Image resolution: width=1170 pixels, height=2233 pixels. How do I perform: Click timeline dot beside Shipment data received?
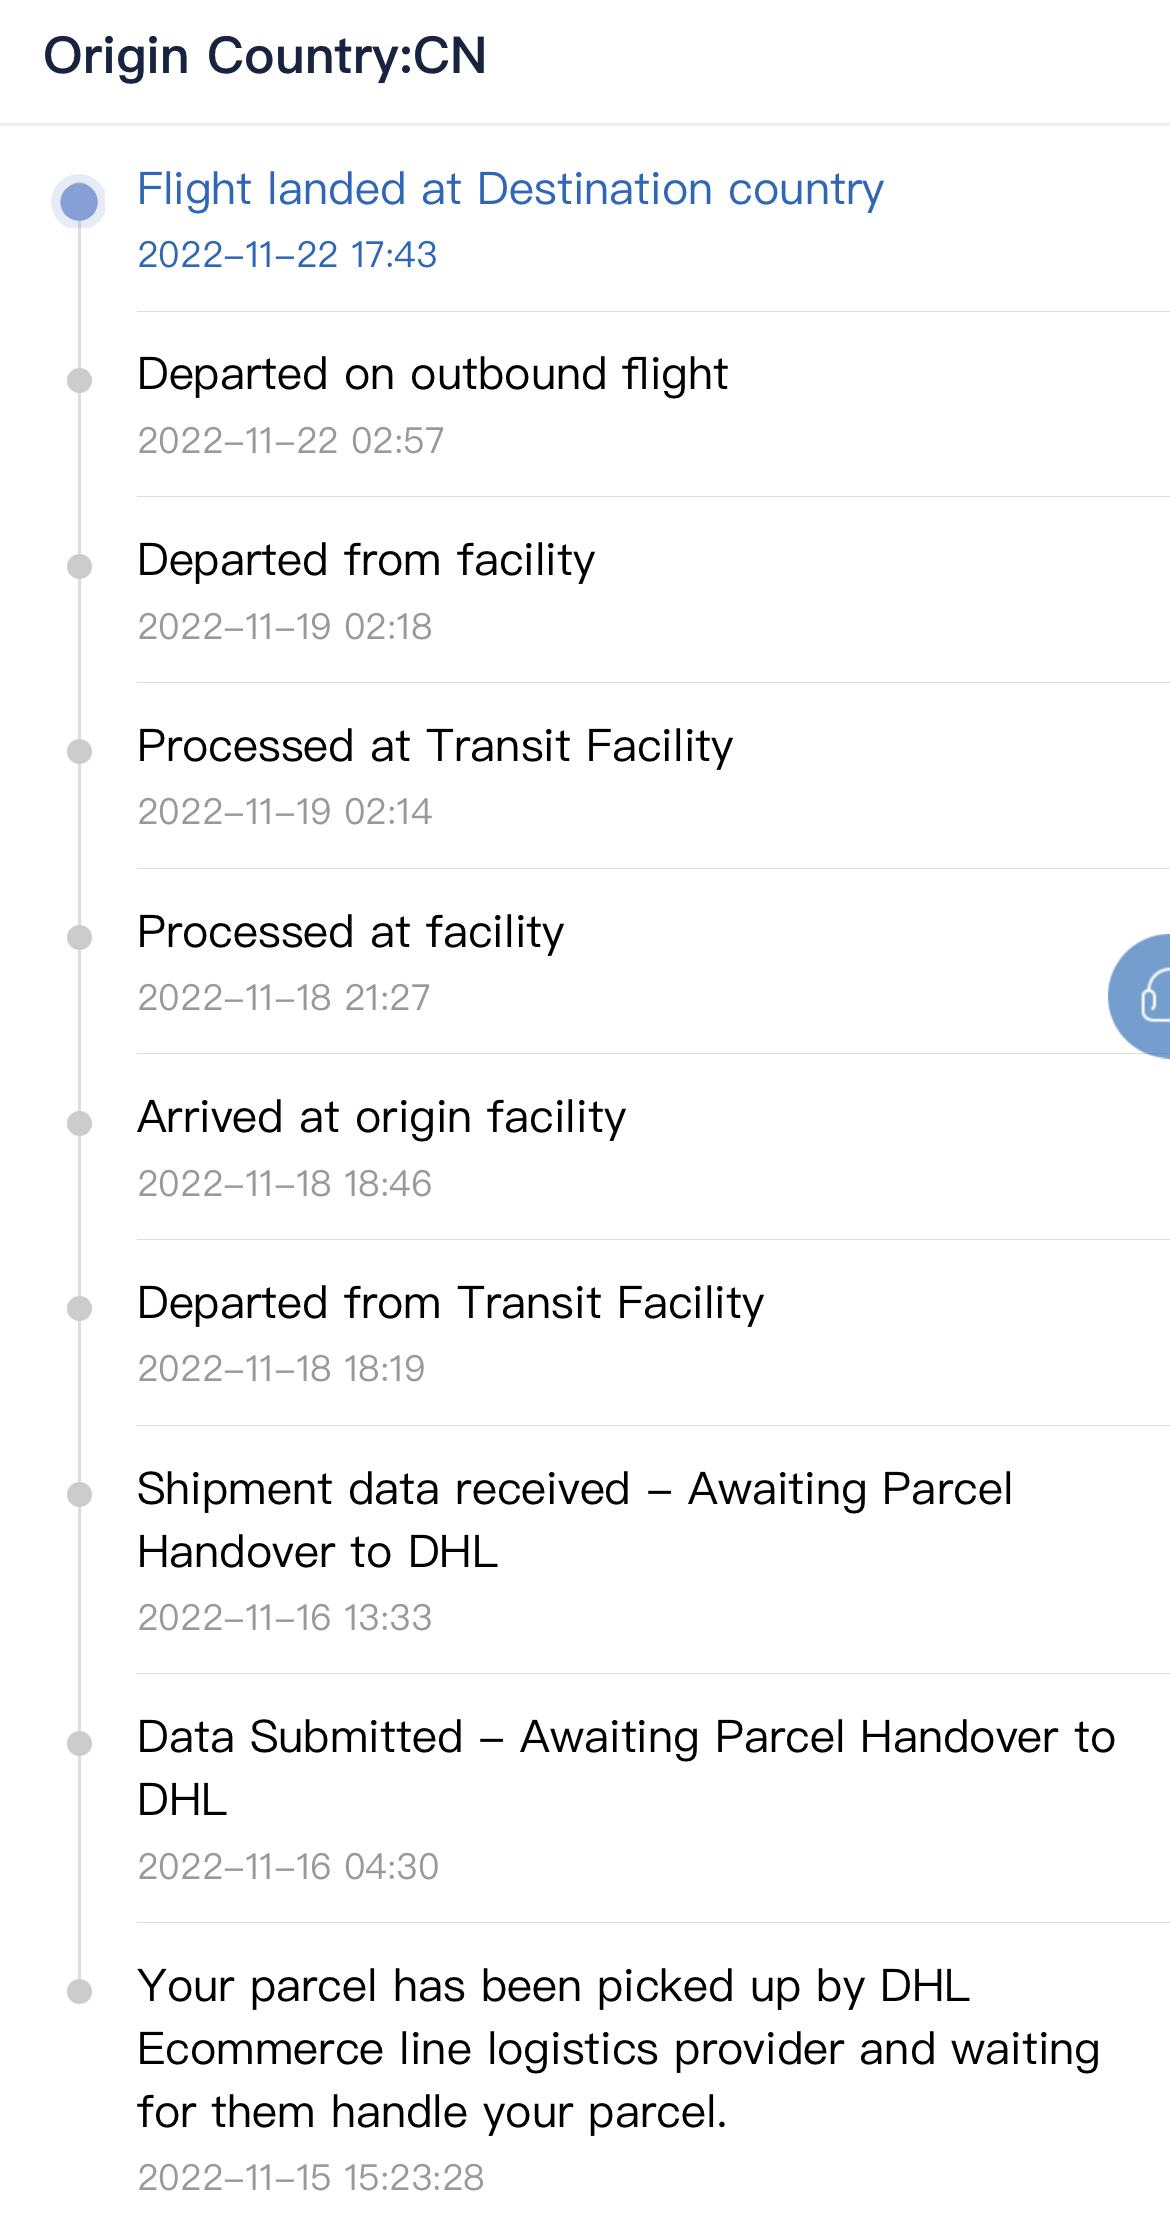click(x=79, y=1494)
